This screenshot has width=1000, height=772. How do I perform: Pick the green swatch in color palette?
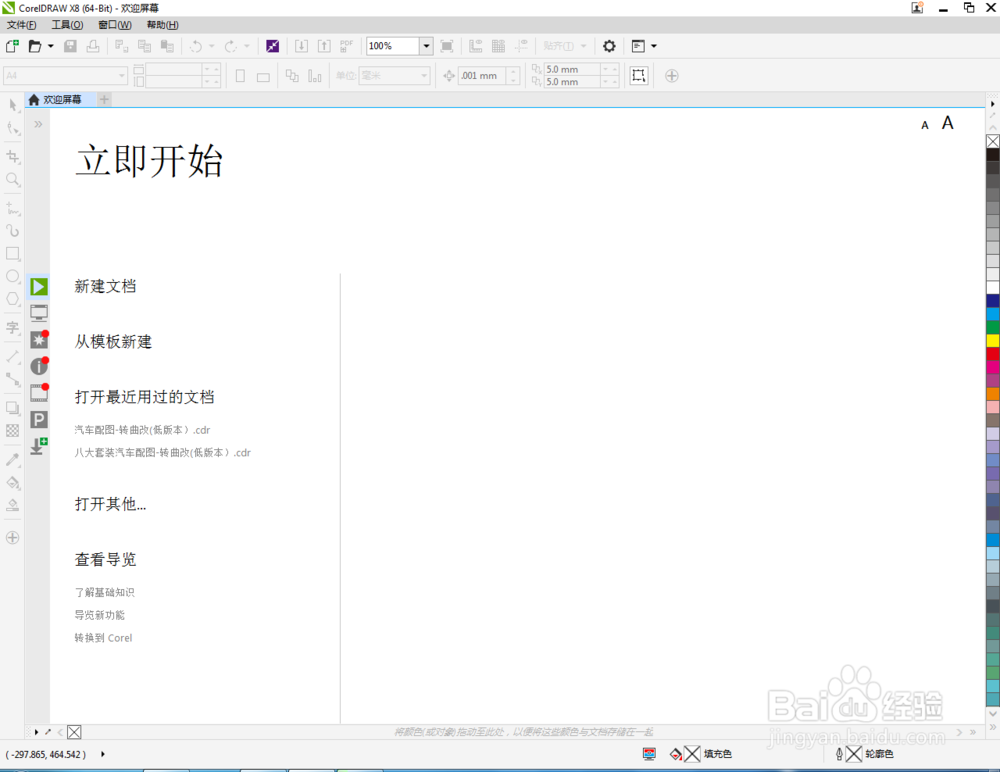pos(993,327)
